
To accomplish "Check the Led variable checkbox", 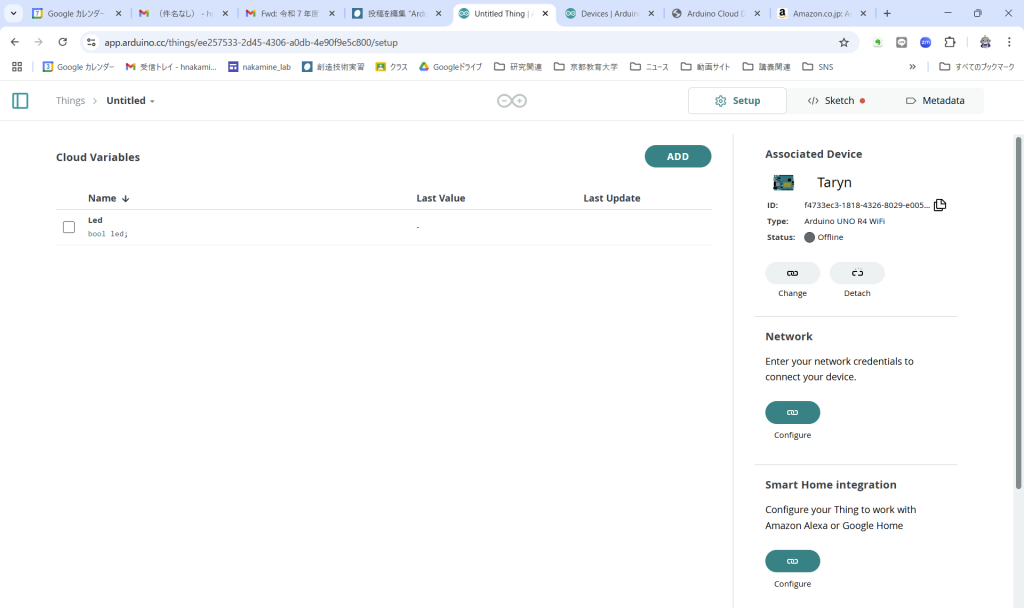I will point(69,227).
